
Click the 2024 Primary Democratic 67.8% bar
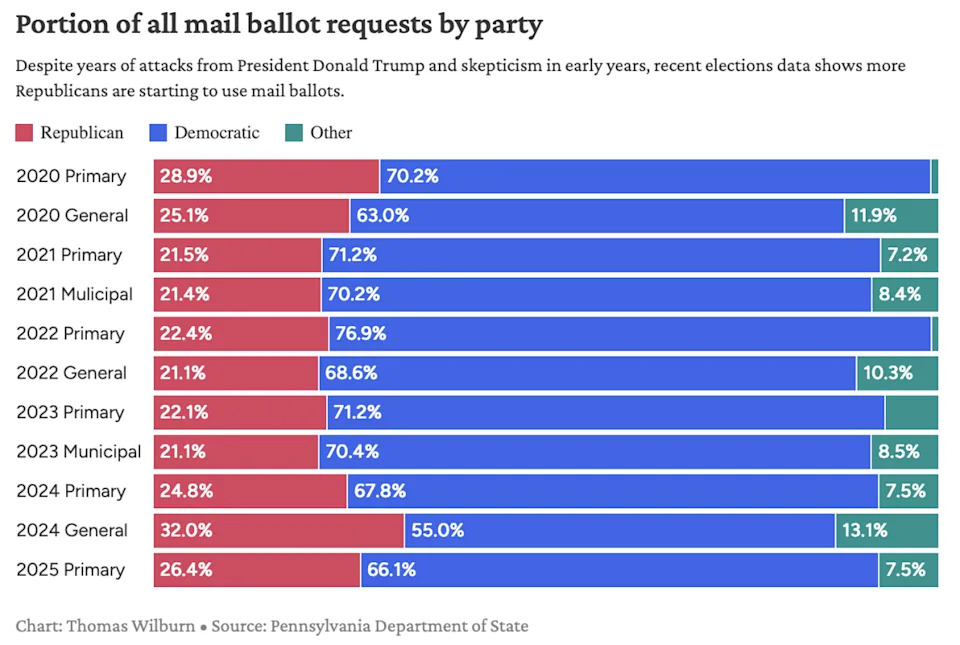[x=613, y=491]
